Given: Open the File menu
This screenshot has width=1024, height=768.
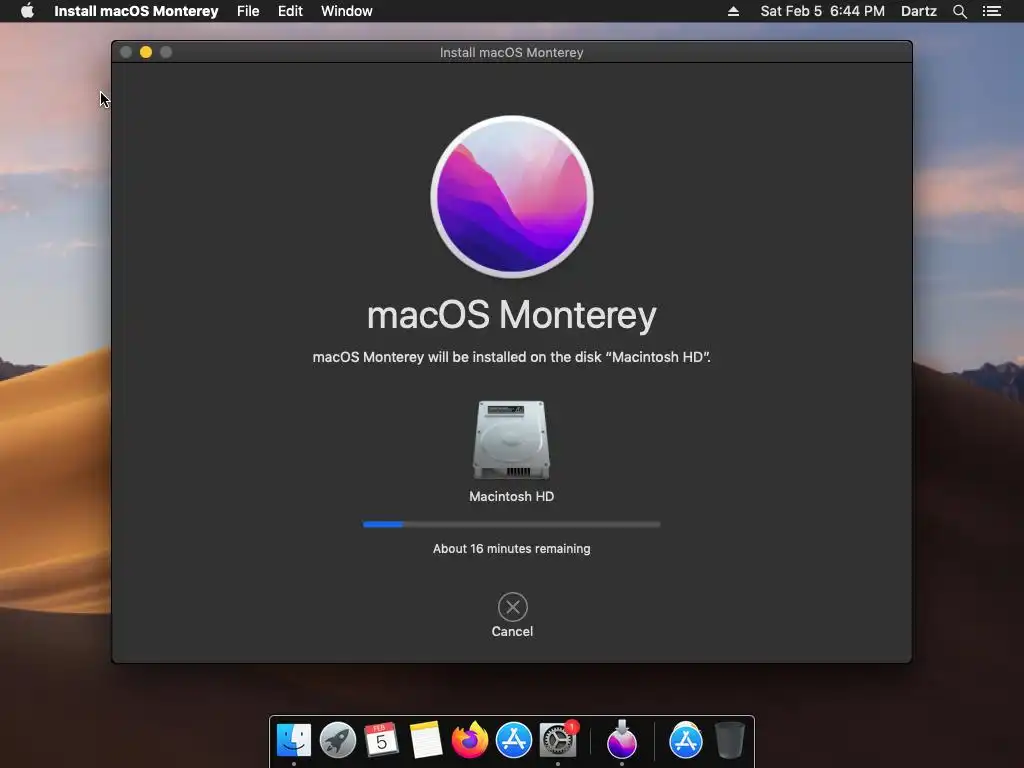Looking at the screenshot, I should pyautogui.click(x=248, y=11).
